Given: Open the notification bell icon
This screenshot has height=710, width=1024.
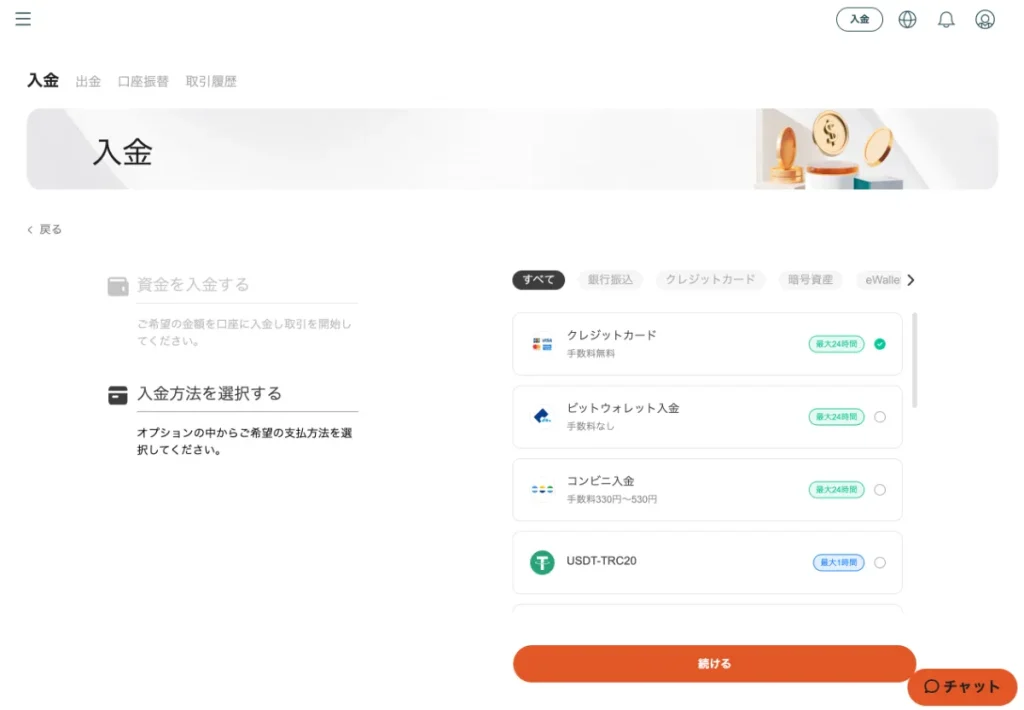Looking at the screenshot, I should (x=945, y=19).
